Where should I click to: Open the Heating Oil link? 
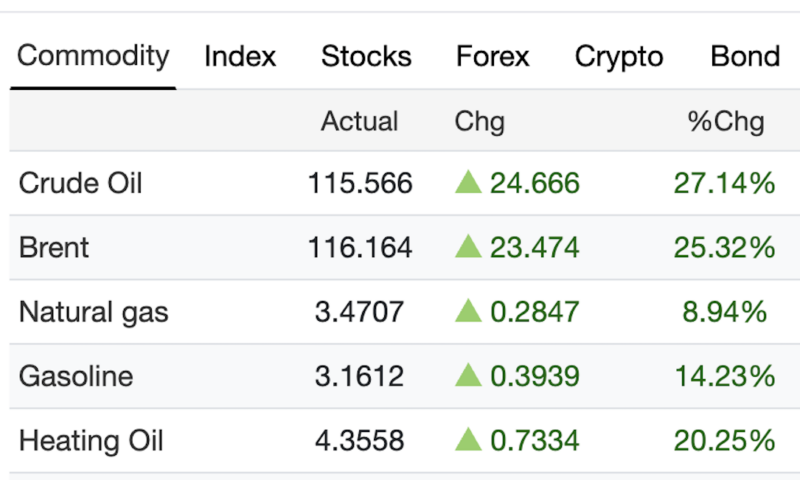91,441
